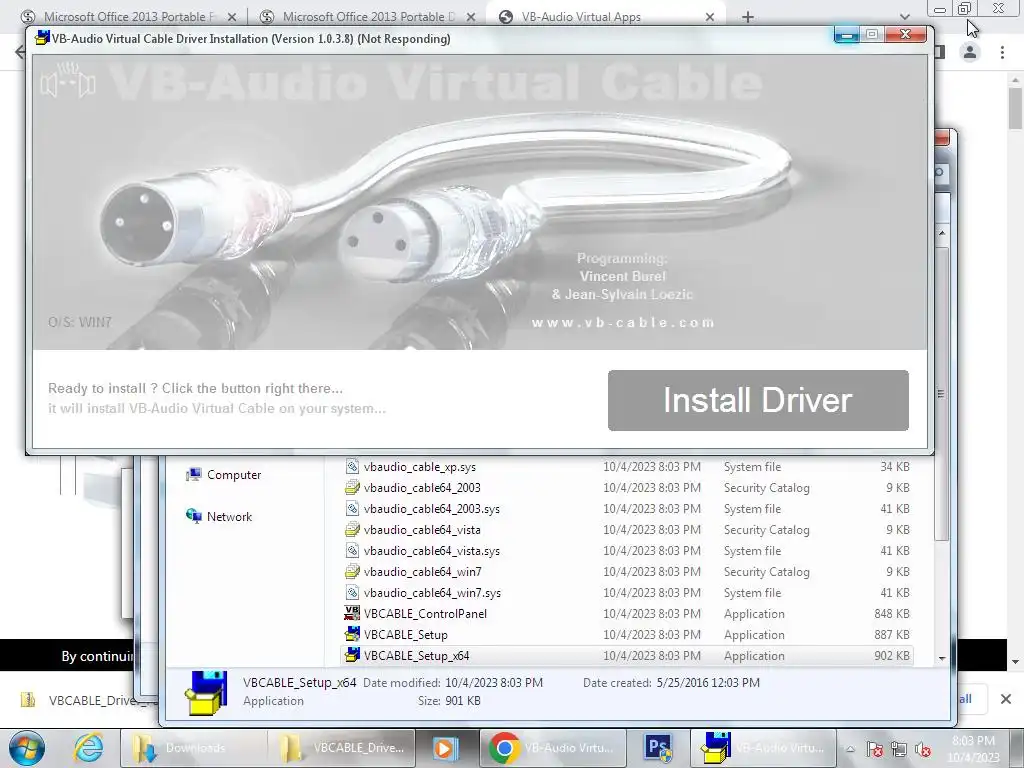Click the vbaudio_cable_xp.sys file icon

pos(352,467)
